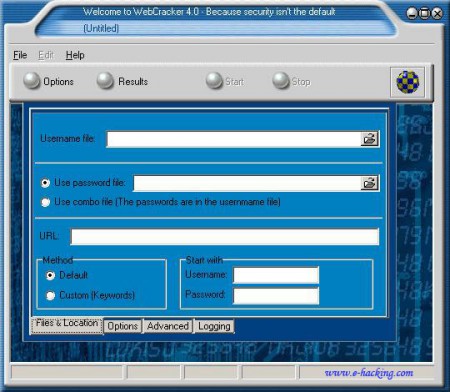450x392 pixels.
Task: Minimize the WebCracker window
Action: (x=412, y=14)
